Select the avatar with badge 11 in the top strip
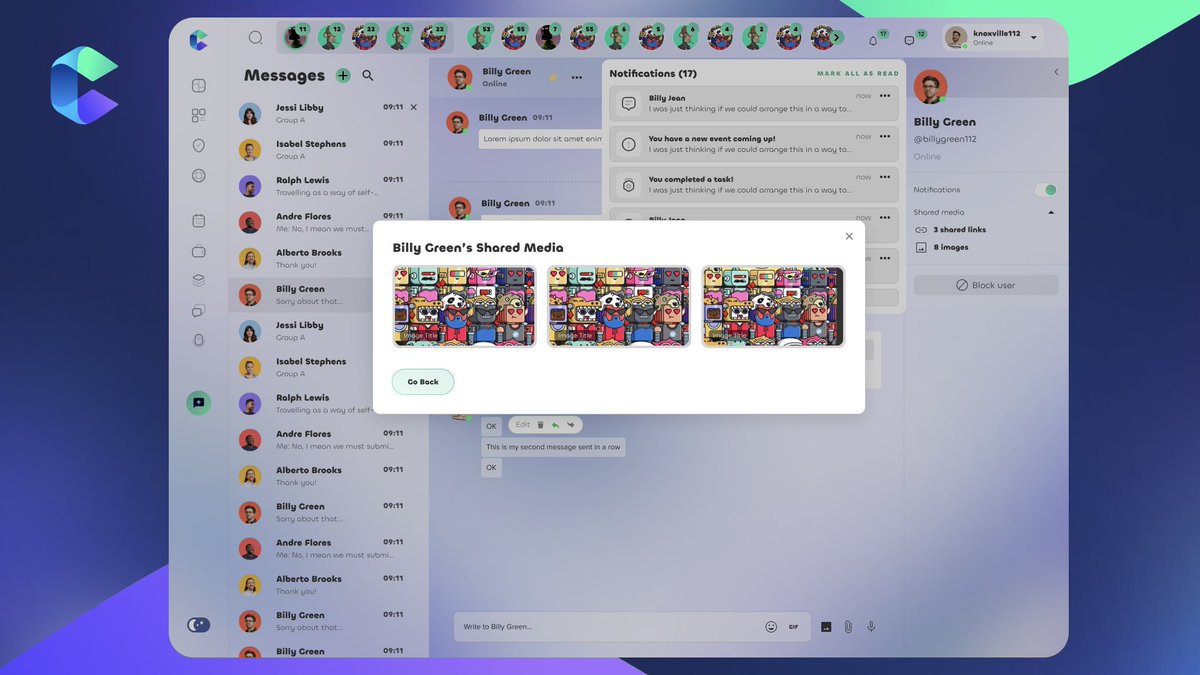1200x675 pixels. pyautogui.click(x=295, y=38)
